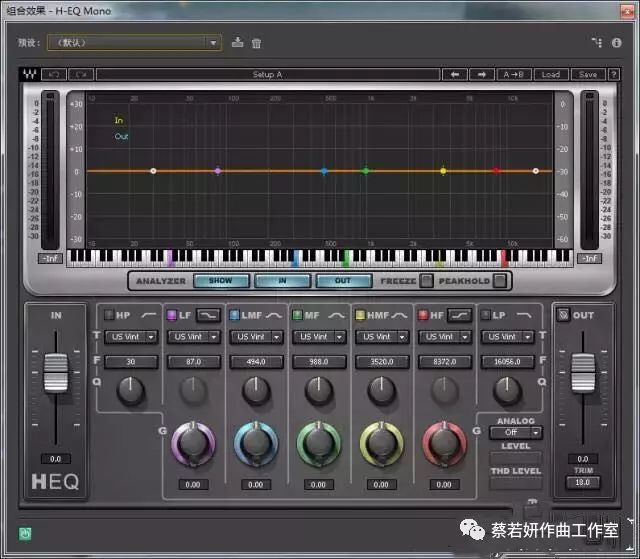
Task: Click the green MF gain knob
Action: (x=319, y=444)
